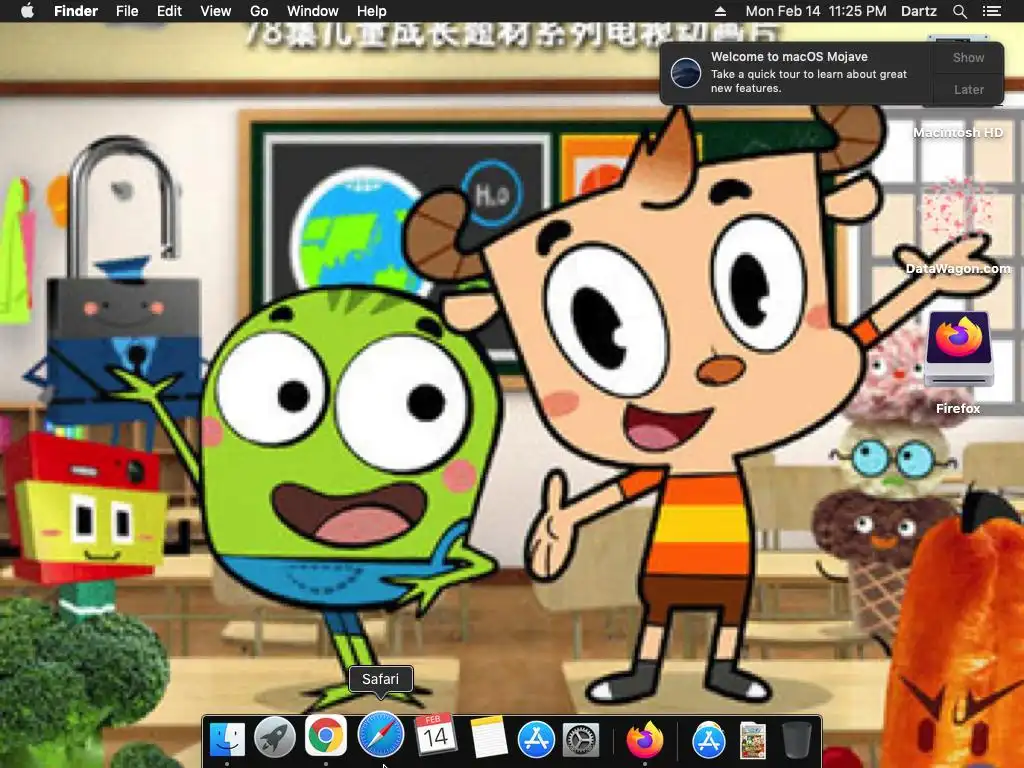1024x768 pixels.
Task: Launch Safari compass icon in Dock
Action: point(381,734)
